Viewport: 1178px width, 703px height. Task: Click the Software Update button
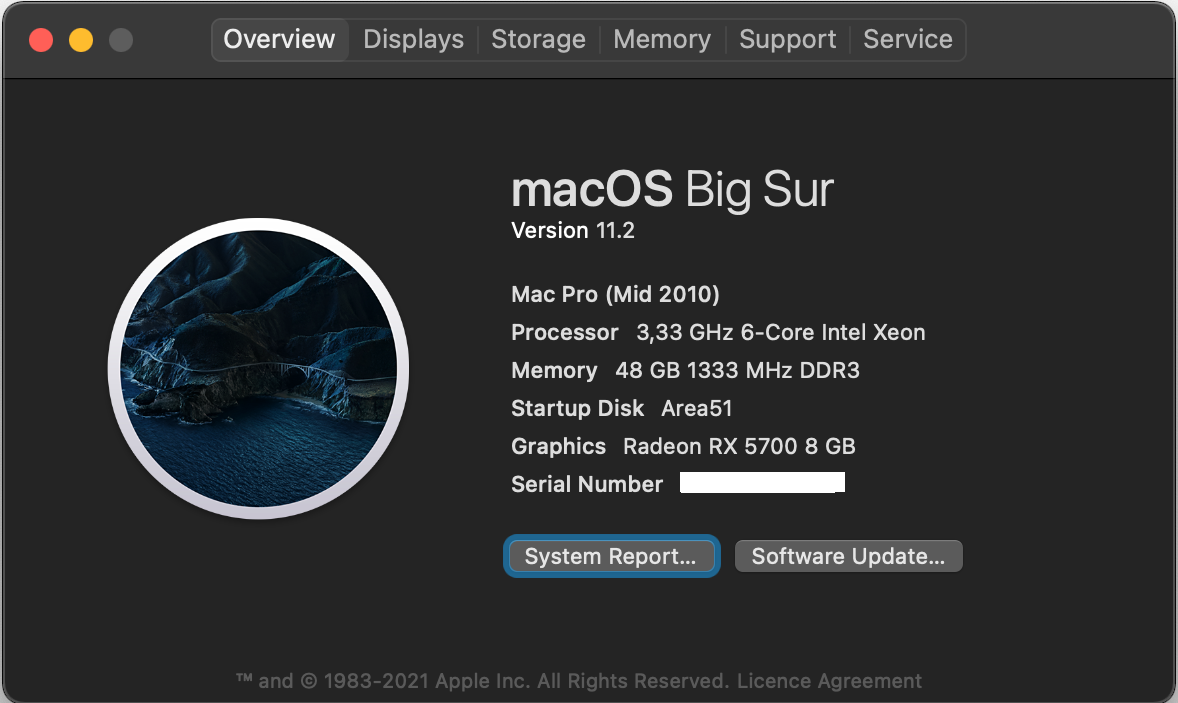(848, 557)
